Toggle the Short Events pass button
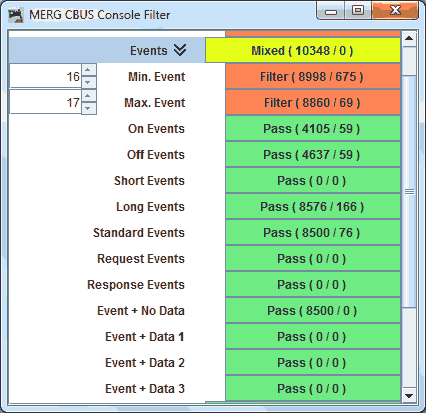Viewport: 426px width, 413px height. tap(313, 181)
